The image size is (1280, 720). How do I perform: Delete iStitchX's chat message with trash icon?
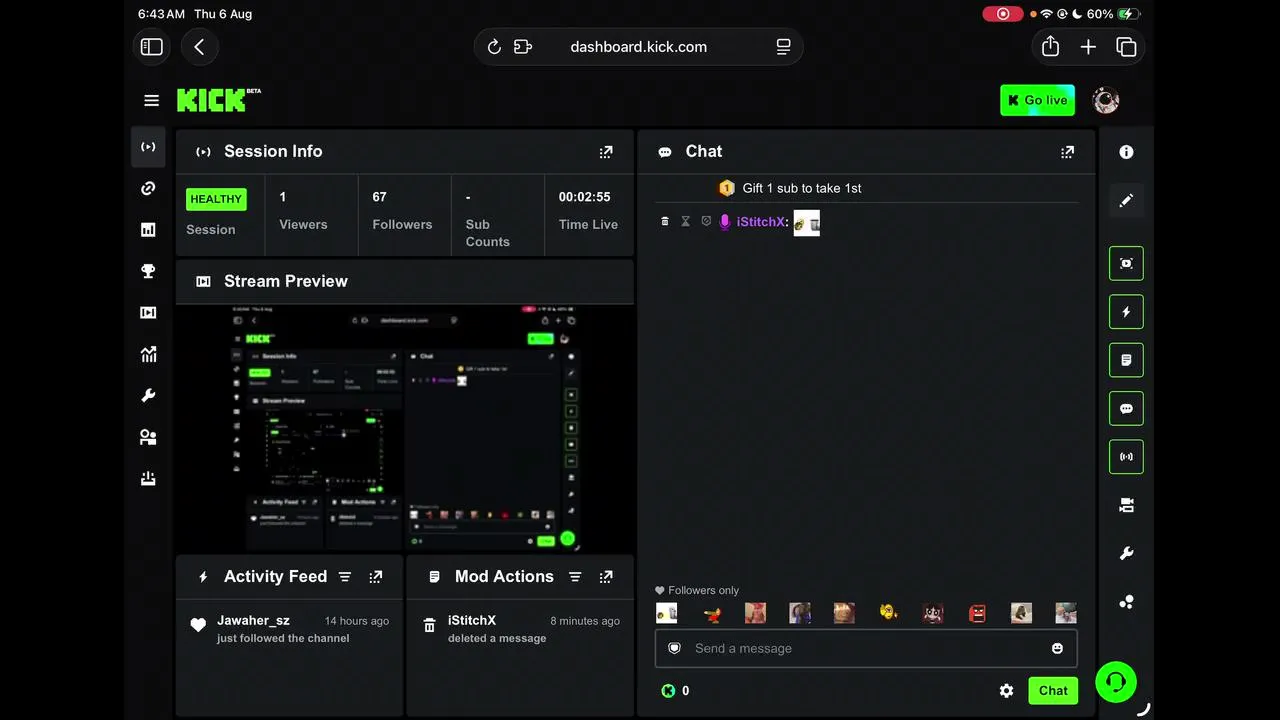point(665,221)
